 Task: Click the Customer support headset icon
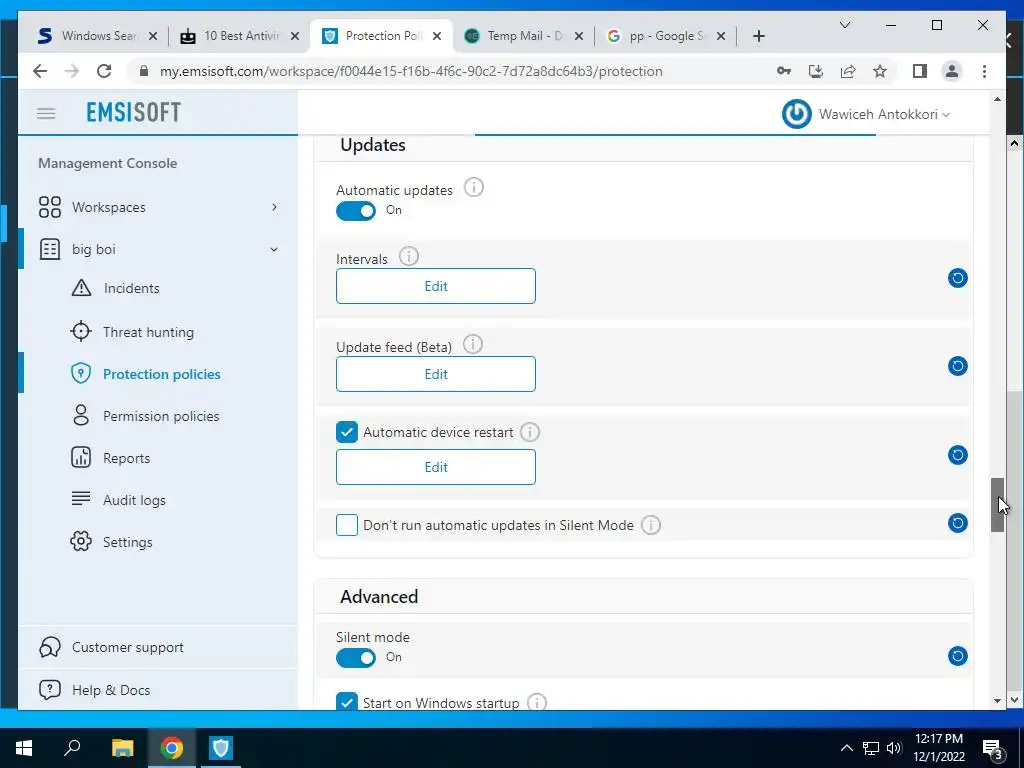pyautogui.click(x=50, y=647)
